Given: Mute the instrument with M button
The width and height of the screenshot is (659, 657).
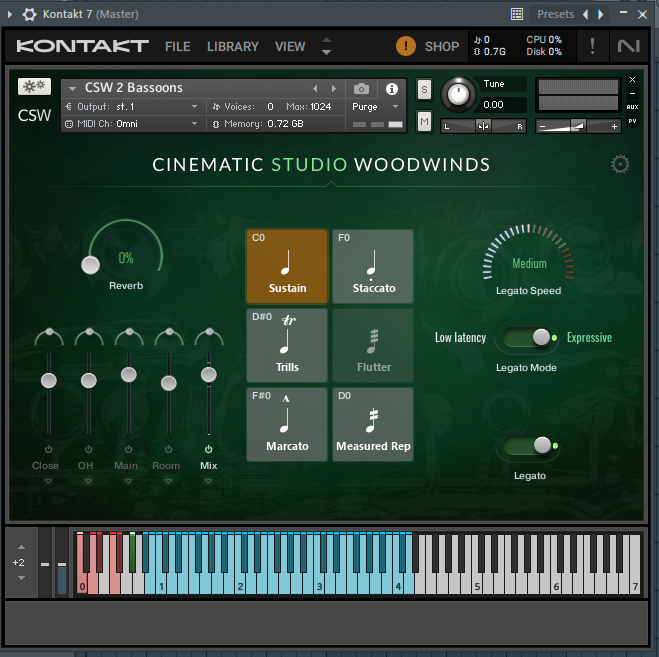Looking at the screenshot, I should pos(424,122).
